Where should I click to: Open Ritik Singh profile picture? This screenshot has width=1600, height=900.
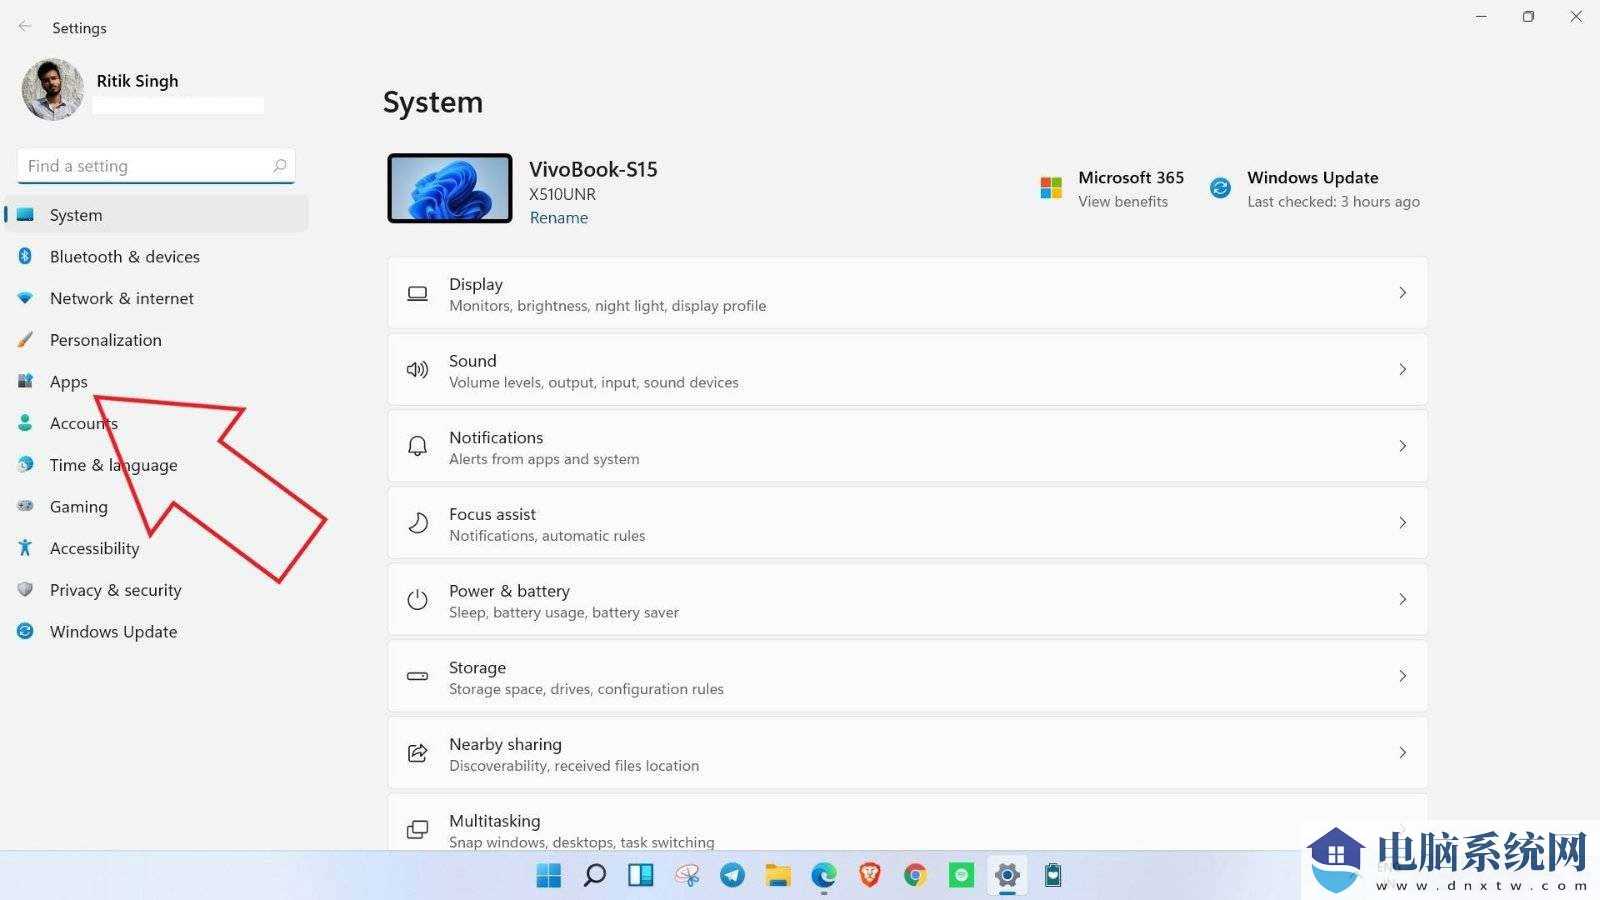53,90
